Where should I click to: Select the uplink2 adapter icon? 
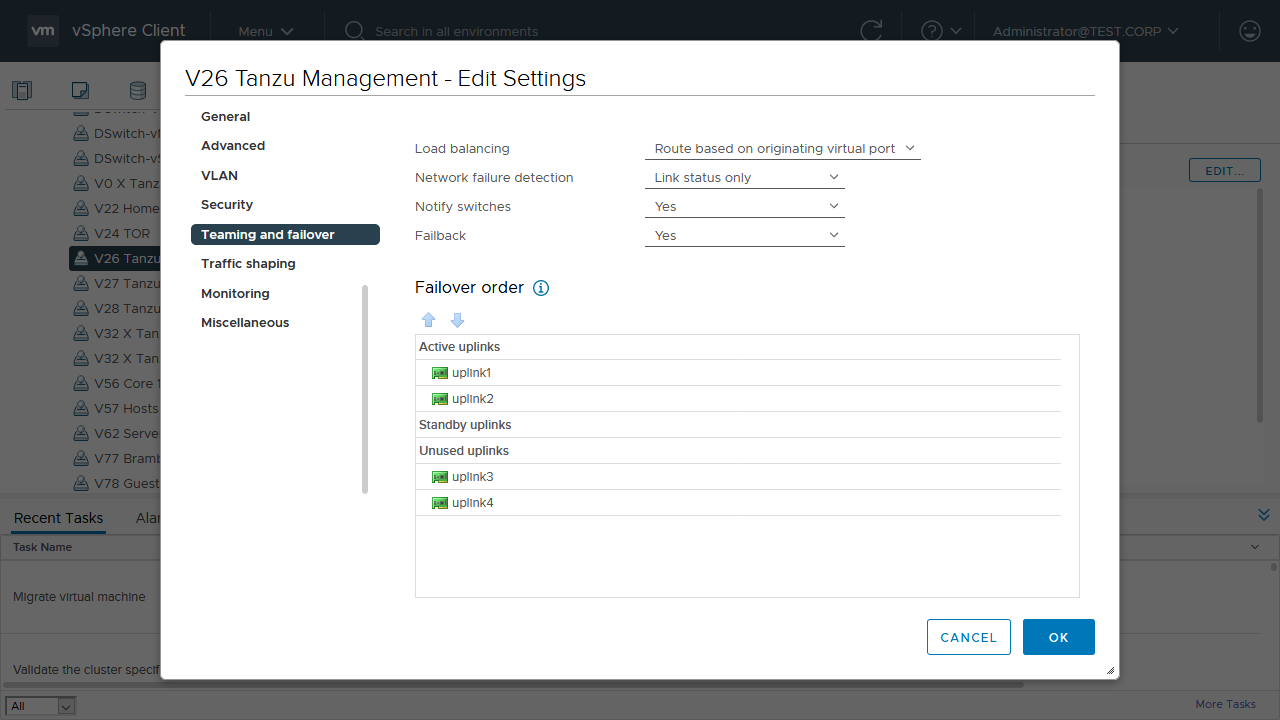click(440, 399)
